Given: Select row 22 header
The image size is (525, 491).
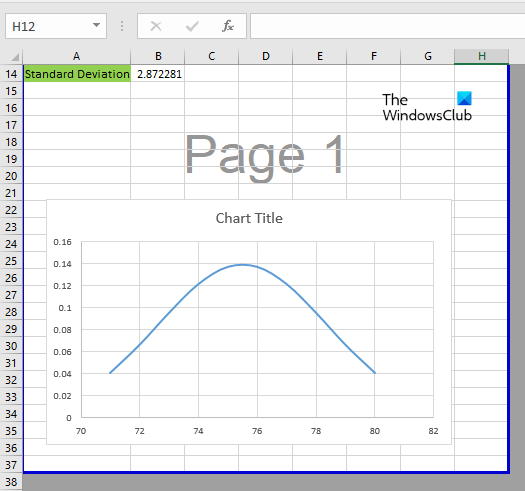Looking at the screenshot, I should [x=11, y=210].
